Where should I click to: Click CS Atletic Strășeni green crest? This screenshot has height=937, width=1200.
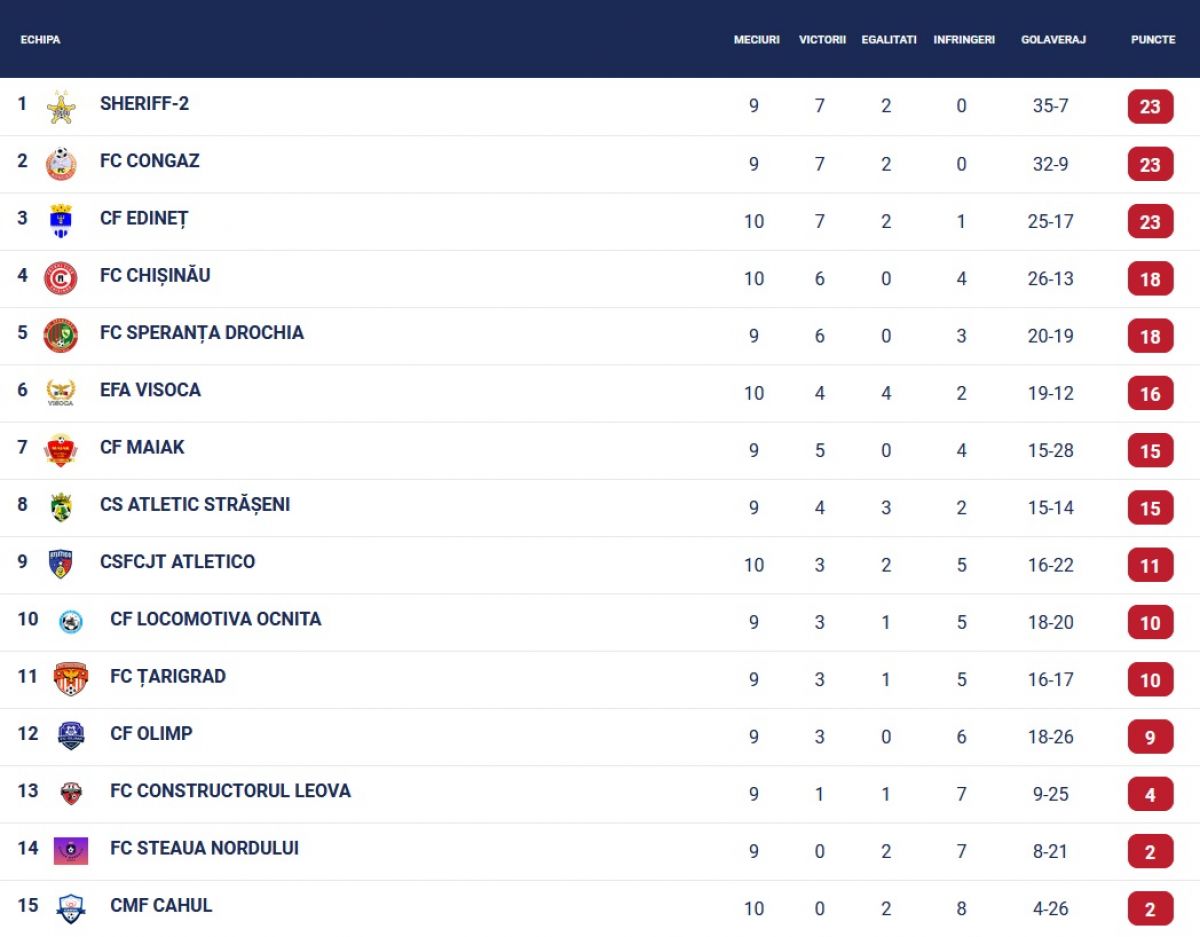coord(61,507)
